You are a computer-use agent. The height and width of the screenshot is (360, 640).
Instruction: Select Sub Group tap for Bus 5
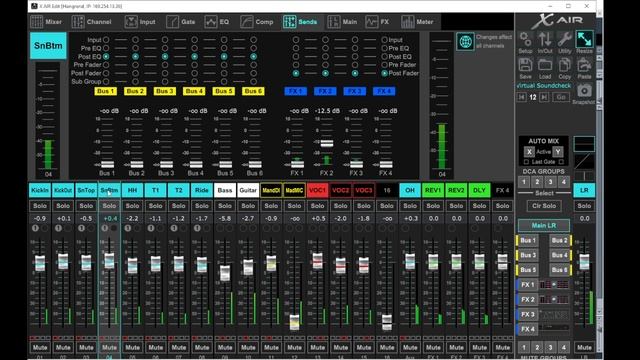click(x=224, y=82)
